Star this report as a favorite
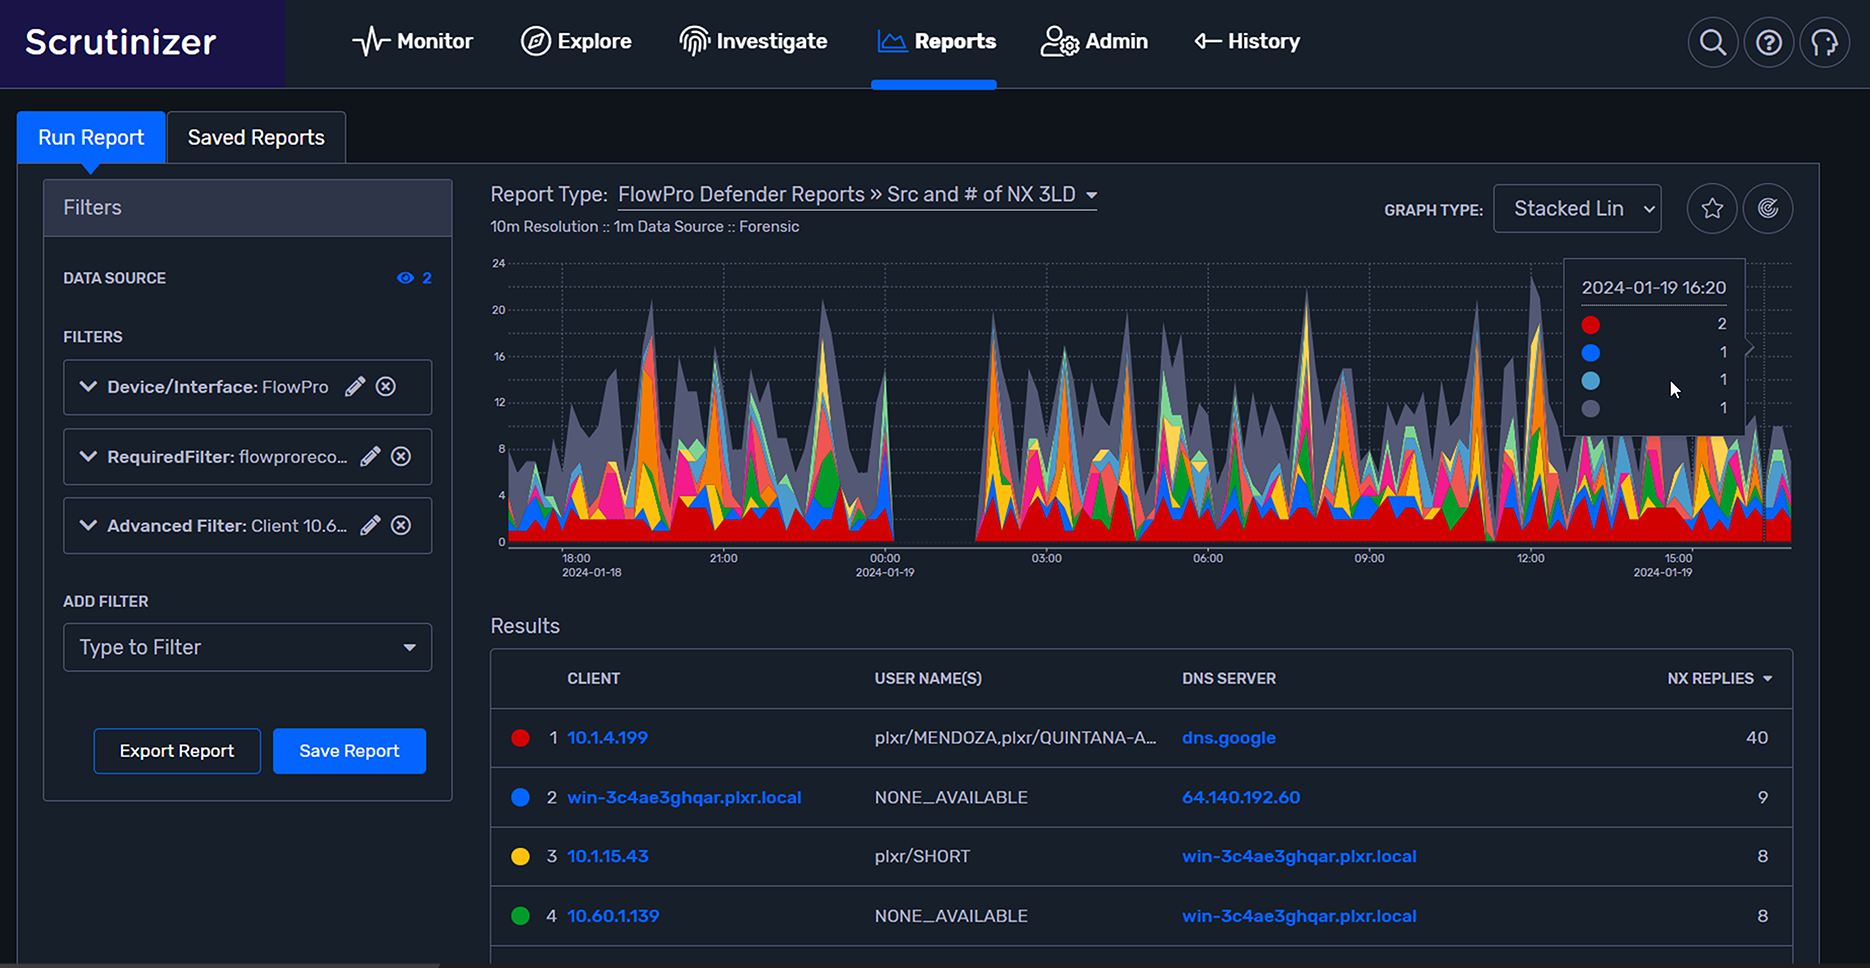 tap(1711, 208)
